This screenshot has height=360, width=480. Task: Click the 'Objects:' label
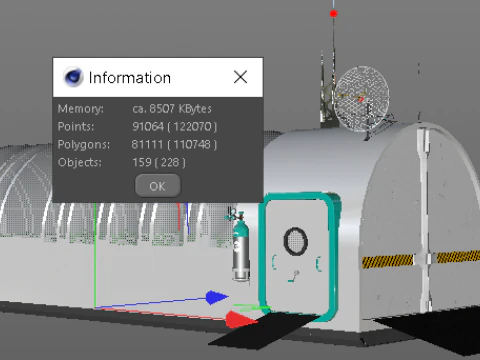[x=80, y=162]
